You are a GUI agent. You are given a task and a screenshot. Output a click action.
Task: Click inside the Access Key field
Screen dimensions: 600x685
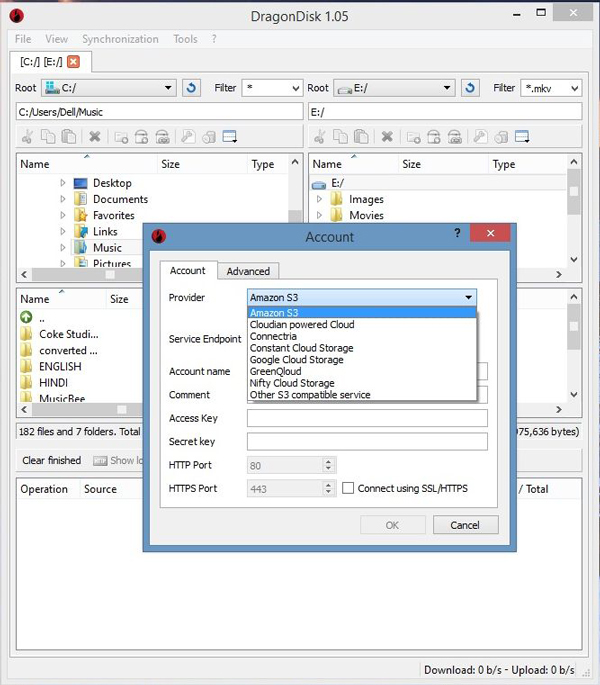[x=367, y=418]
